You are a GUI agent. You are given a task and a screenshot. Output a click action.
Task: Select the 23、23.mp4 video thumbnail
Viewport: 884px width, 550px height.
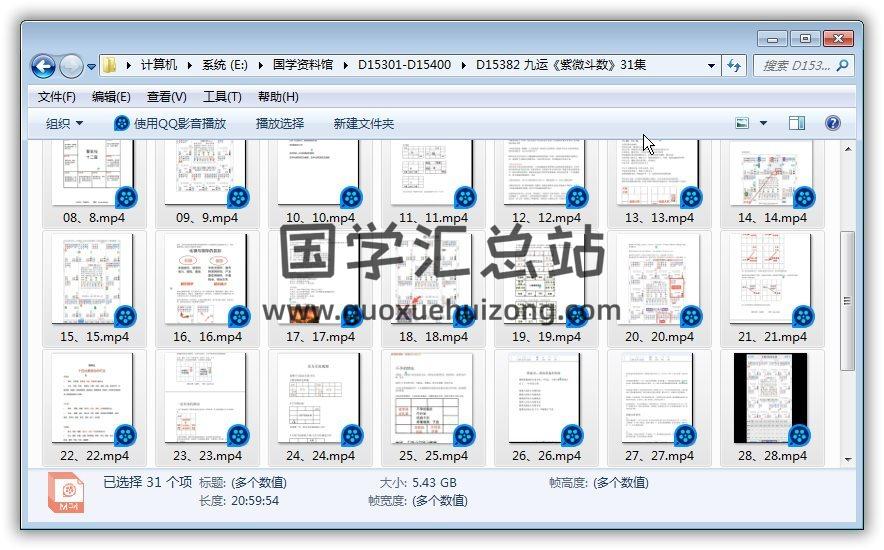point(207,399)
